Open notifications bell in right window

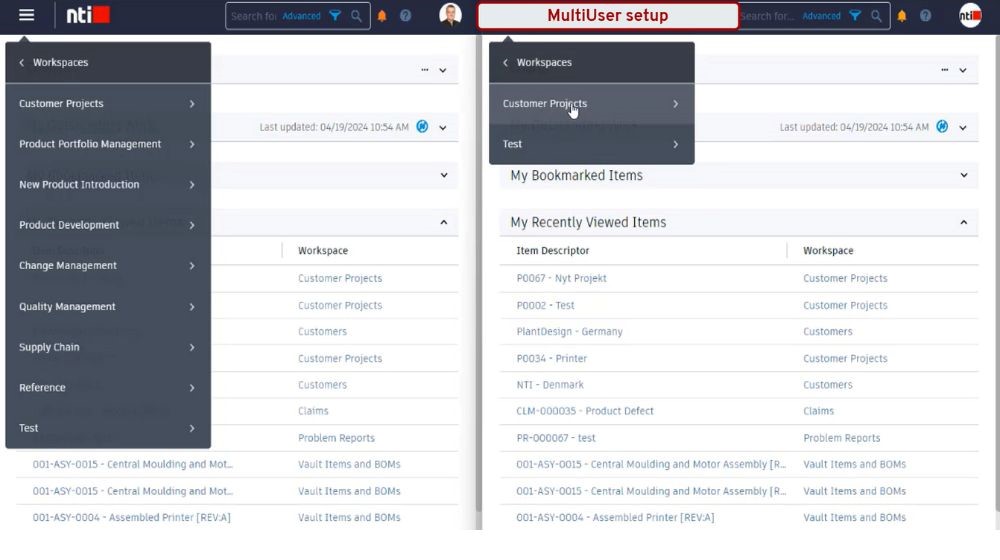pyautogui.click(x=902, y=16)
